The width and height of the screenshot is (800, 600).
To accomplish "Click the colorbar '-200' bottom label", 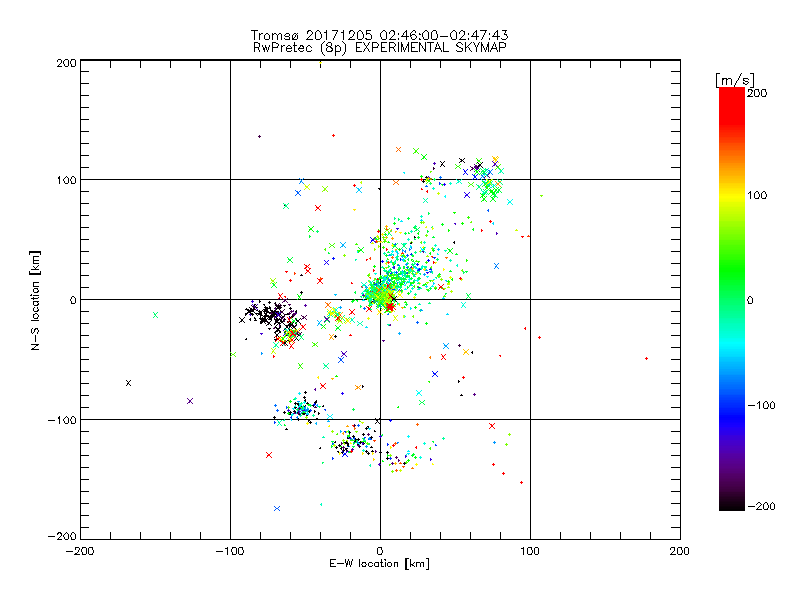I will (761, 506).
